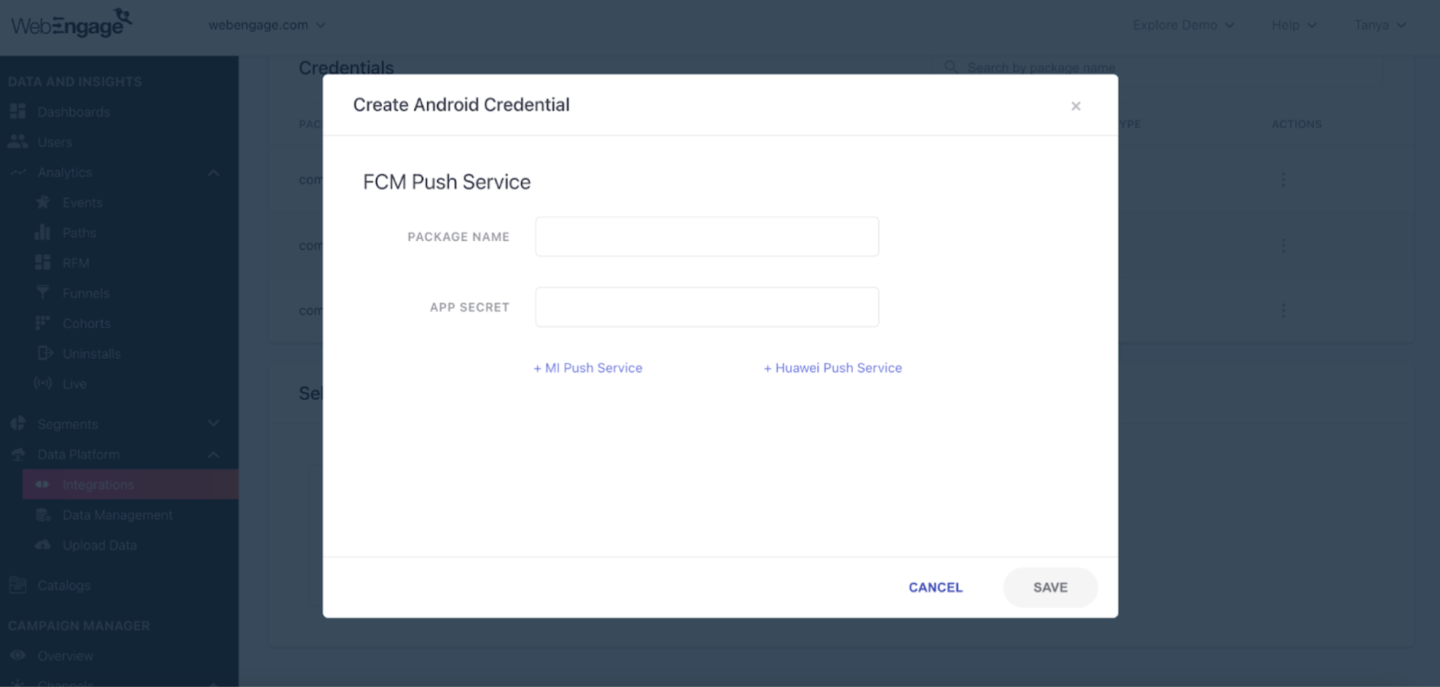
Task: Open the Explore Demo dropdown
Action: coord(1183,25)
